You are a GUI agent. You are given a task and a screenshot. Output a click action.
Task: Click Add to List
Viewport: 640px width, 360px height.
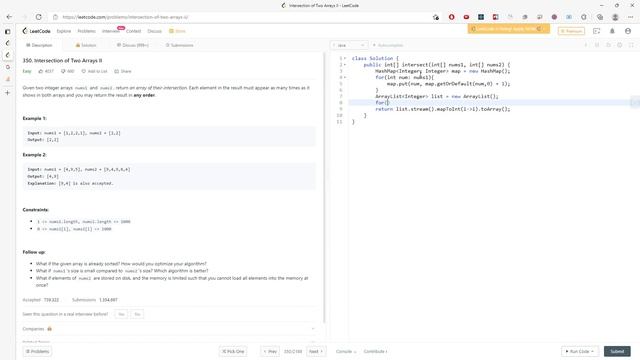click(94, 71)
